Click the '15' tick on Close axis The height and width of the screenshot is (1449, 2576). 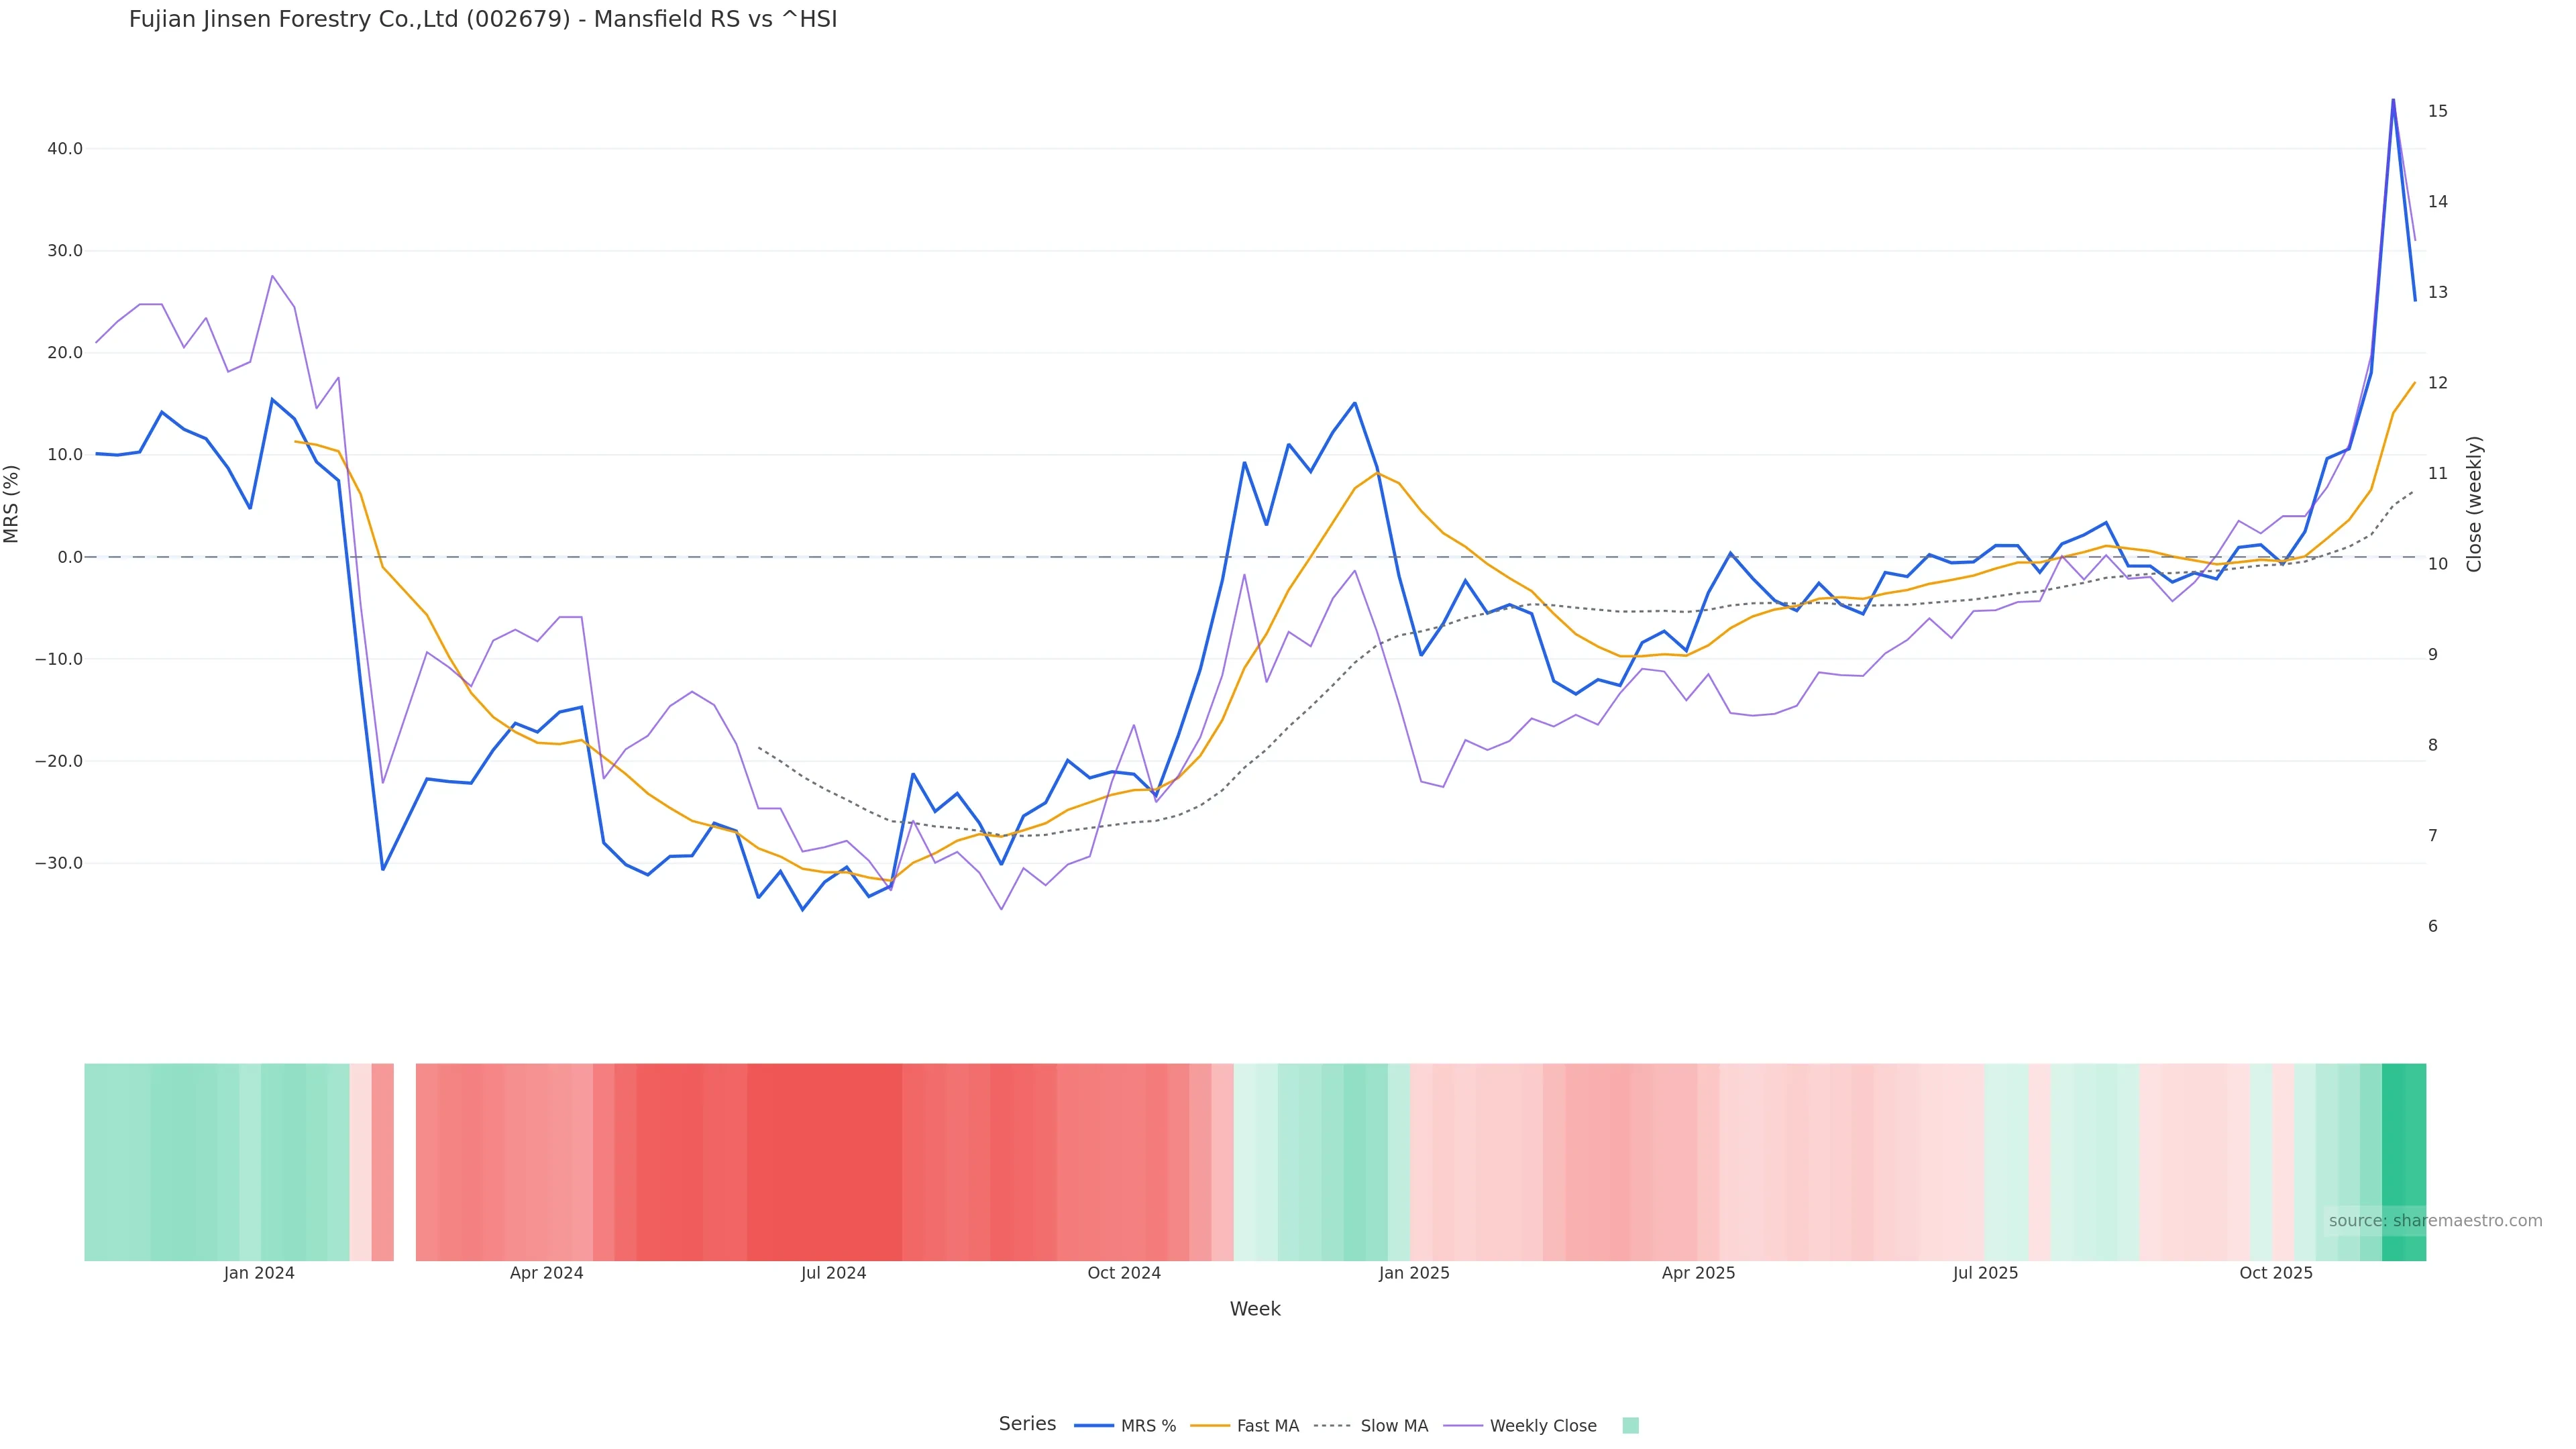(x=2438, y=111)
